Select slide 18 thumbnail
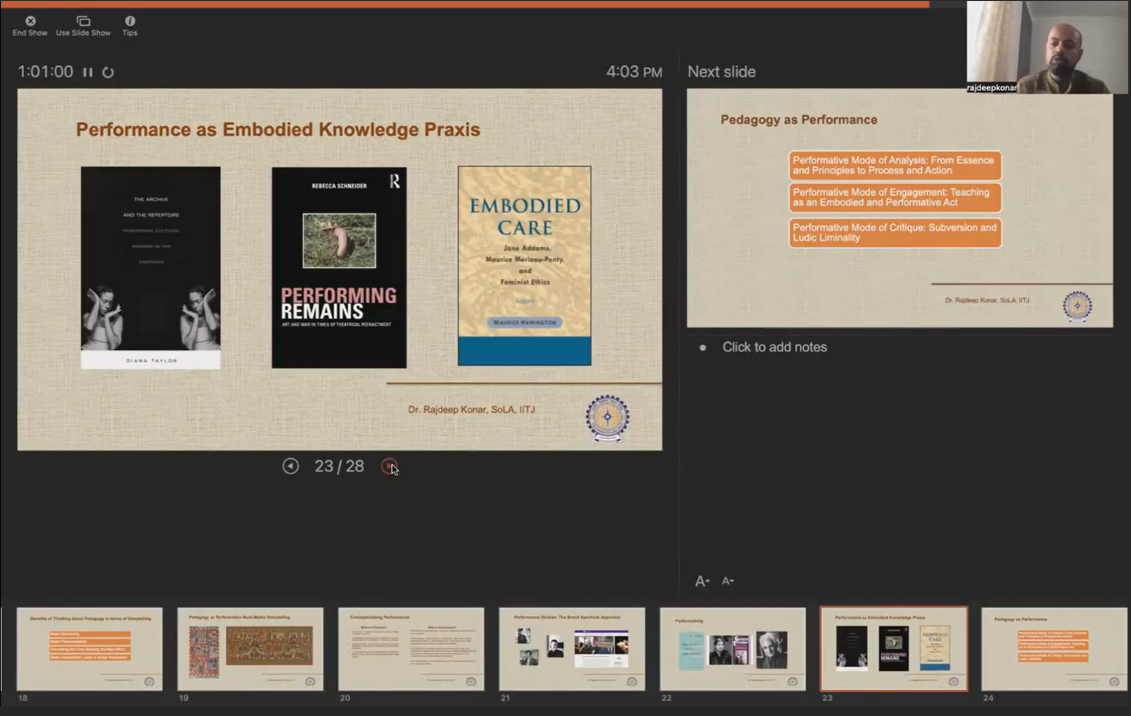 click(x=89, y=649)
